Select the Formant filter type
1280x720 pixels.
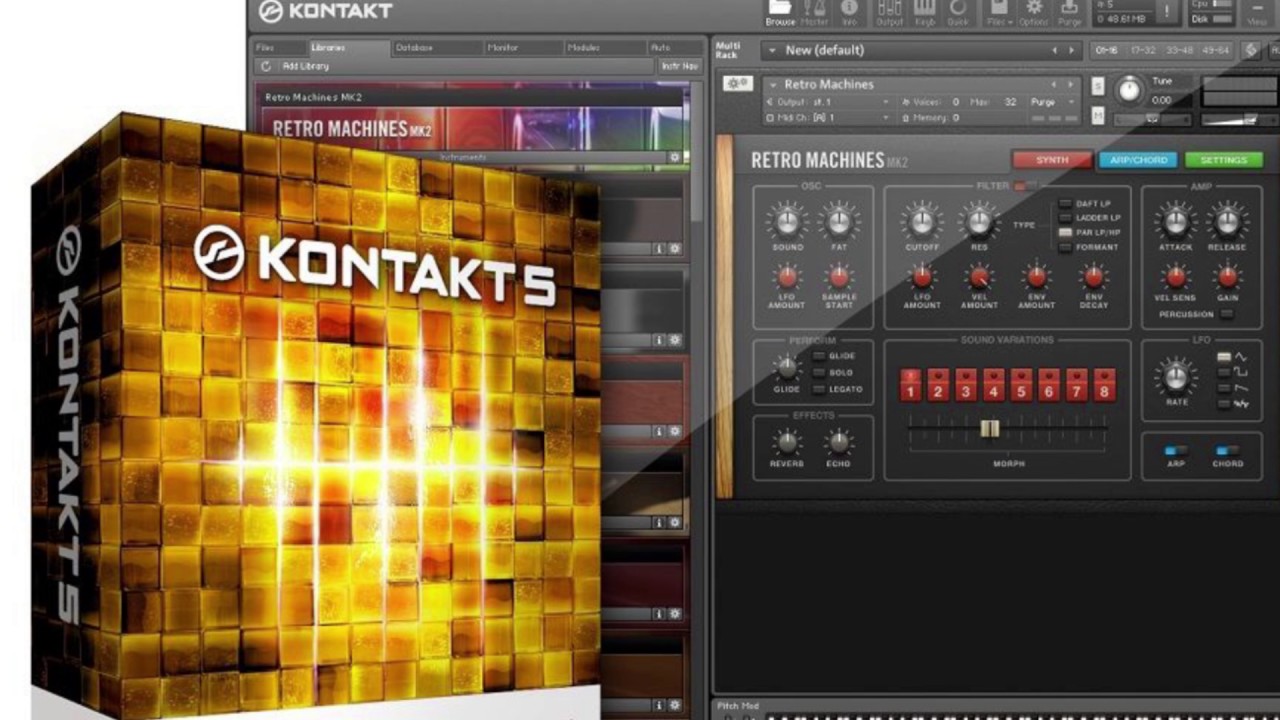pos(1065,246)
